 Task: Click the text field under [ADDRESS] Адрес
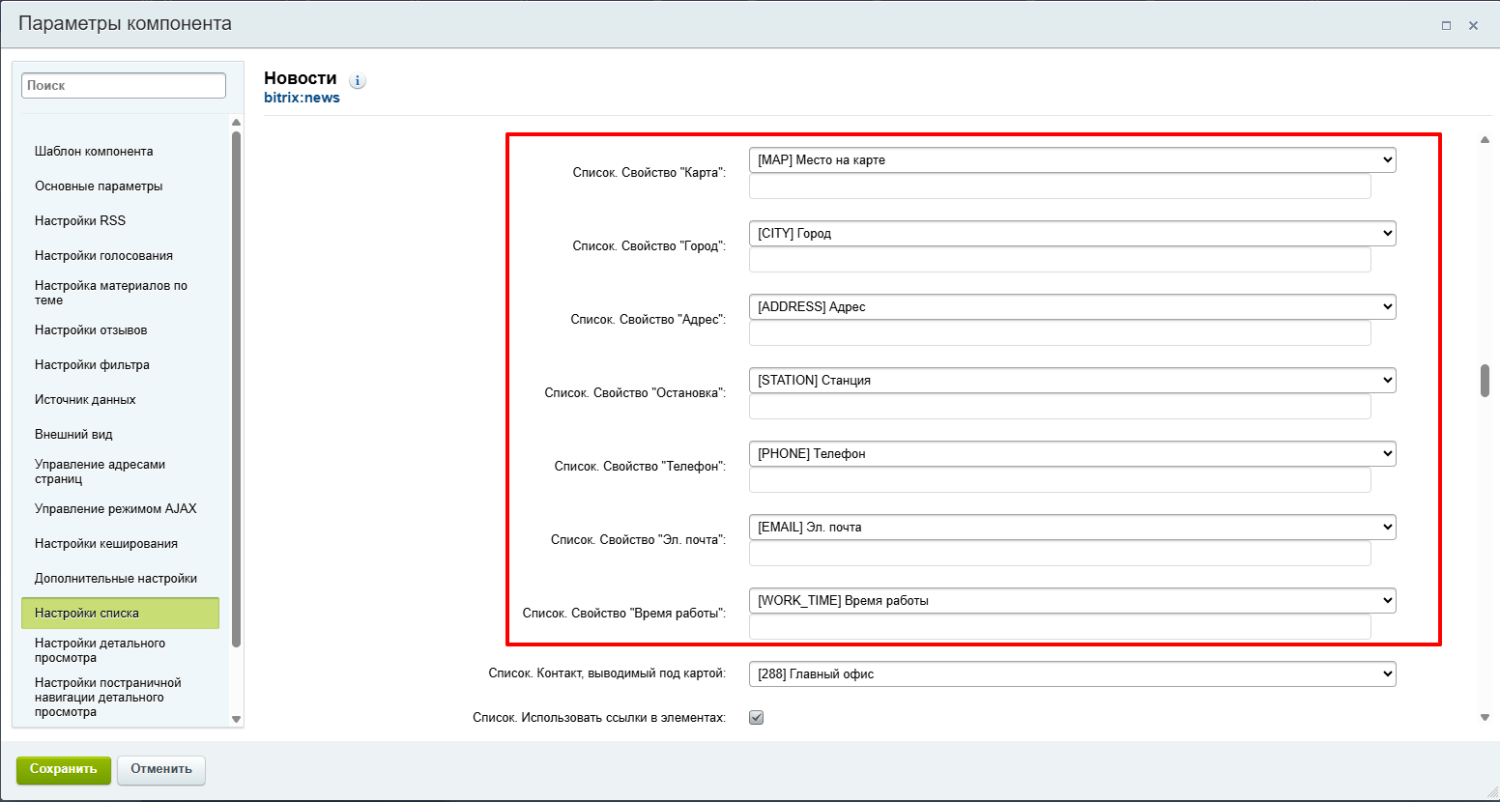[1059, 333]
